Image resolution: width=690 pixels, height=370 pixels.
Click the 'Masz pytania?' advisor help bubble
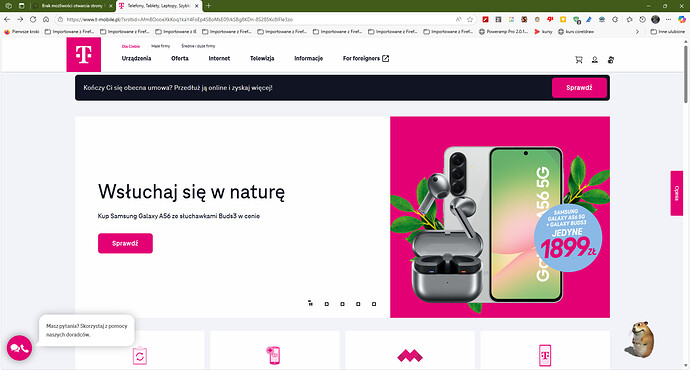click(x=86, y=330)
